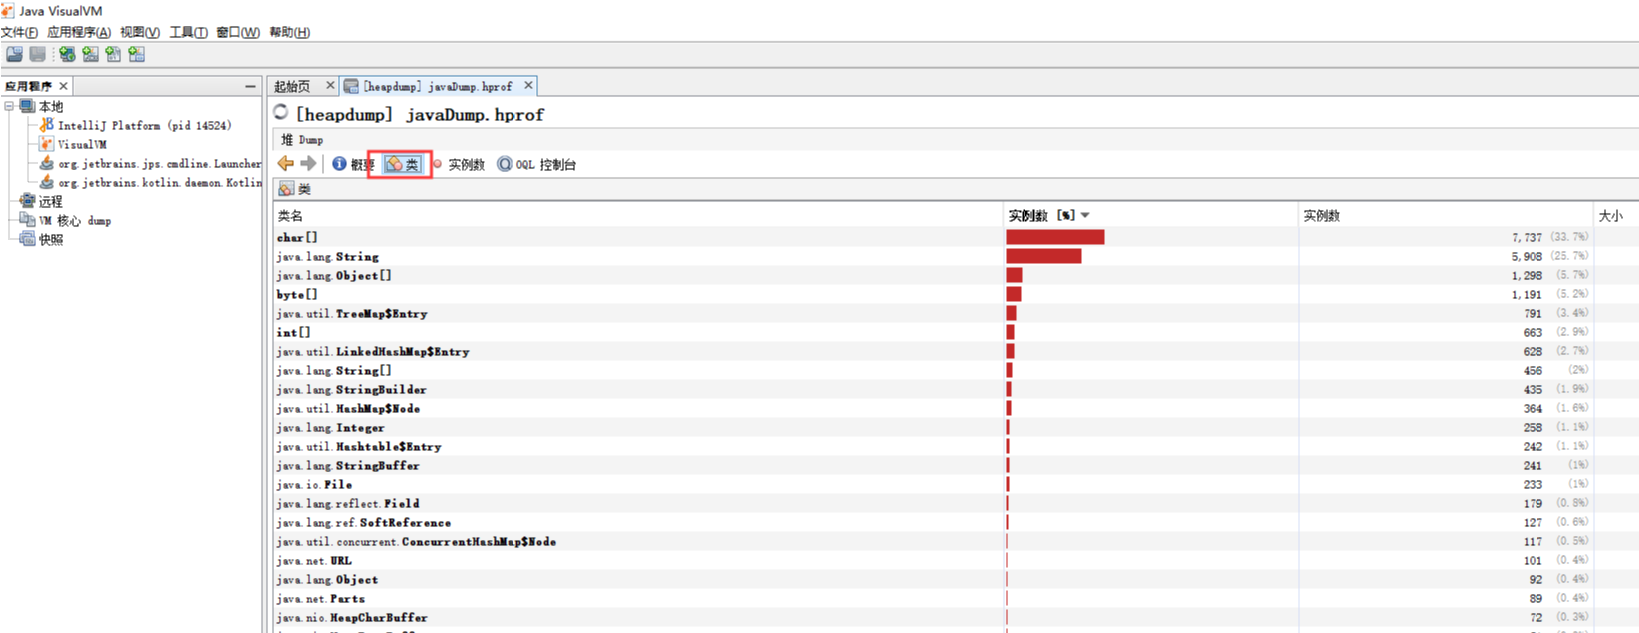Click the Java VisualVM title bar icon

point(8,11)
